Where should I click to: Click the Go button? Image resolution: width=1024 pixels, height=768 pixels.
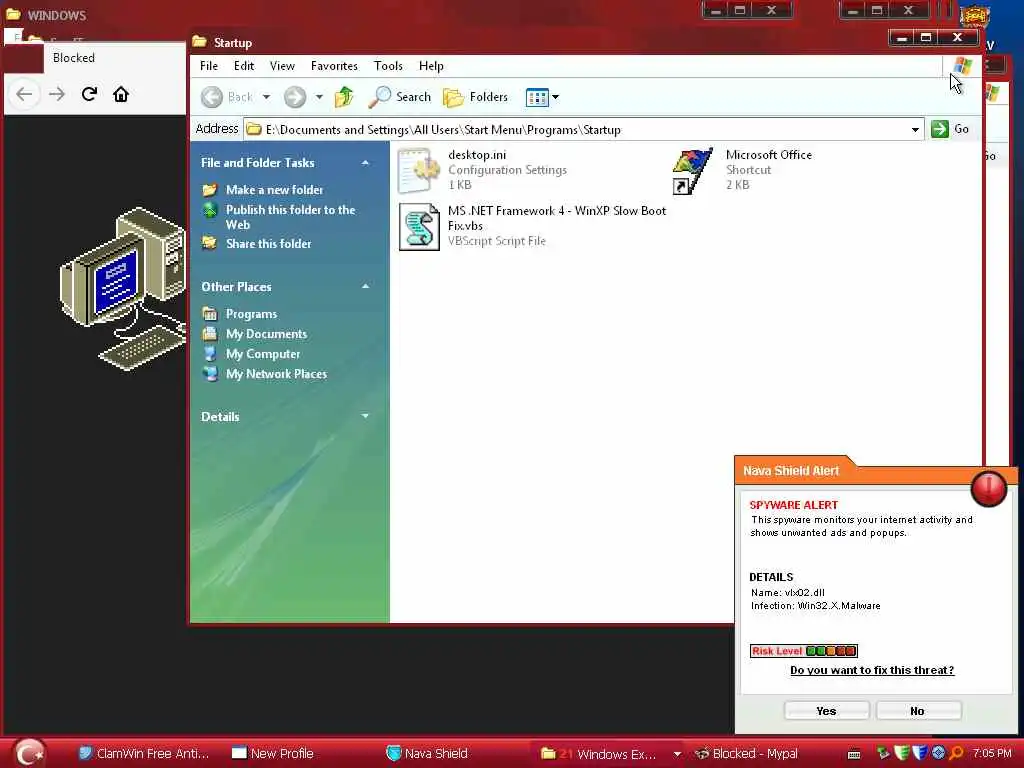click(x=950, y=129)
